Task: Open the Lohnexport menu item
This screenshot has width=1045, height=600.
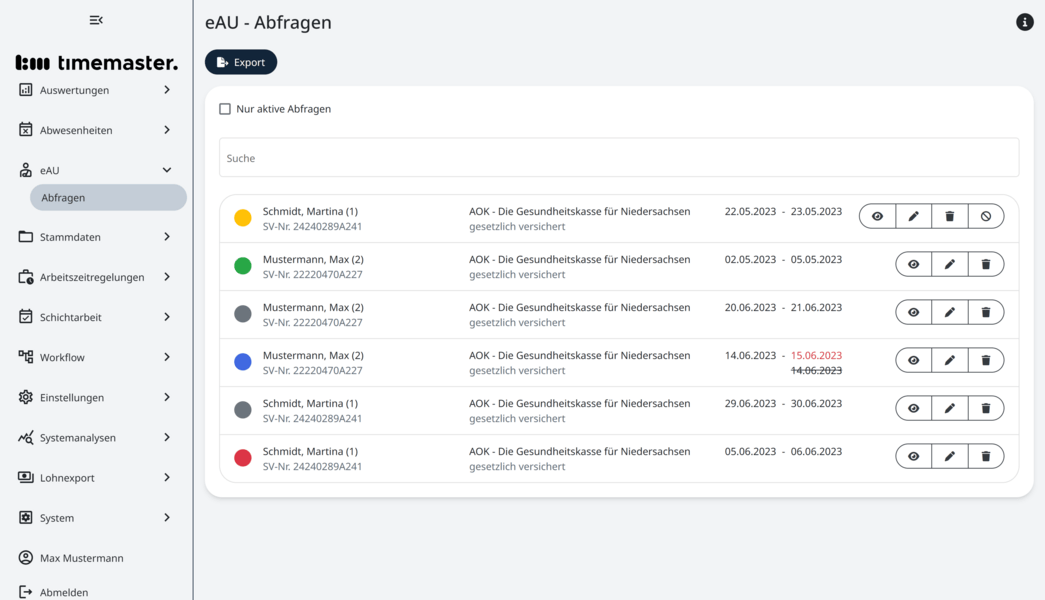Action: (96, 478)
